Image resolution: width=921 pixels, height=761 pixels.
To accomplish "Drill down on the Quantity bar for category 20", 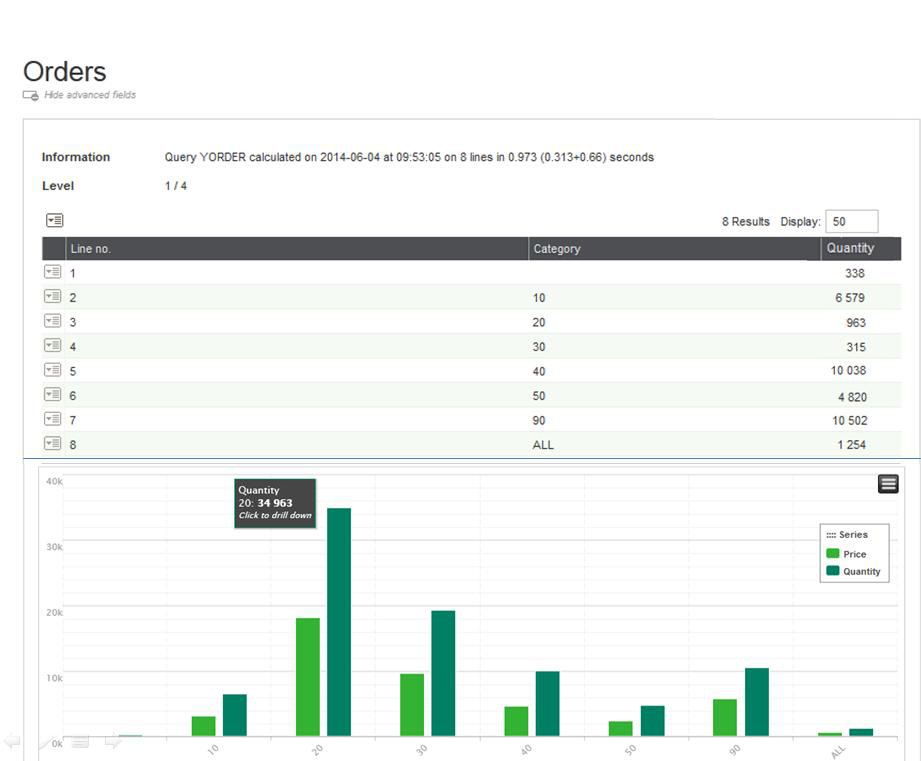I will pyautogui.click(x=339, y=620).
